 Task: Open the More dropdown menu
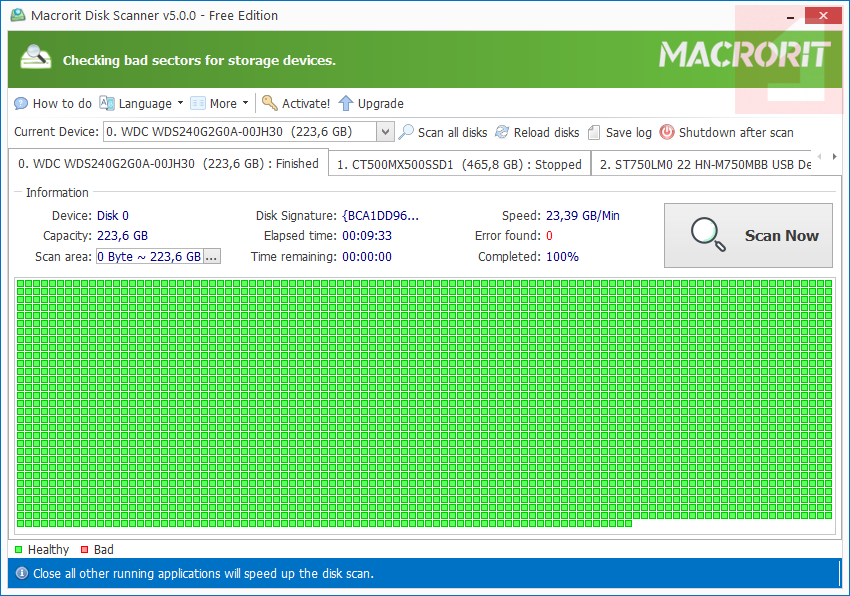[x=220, y=103]
